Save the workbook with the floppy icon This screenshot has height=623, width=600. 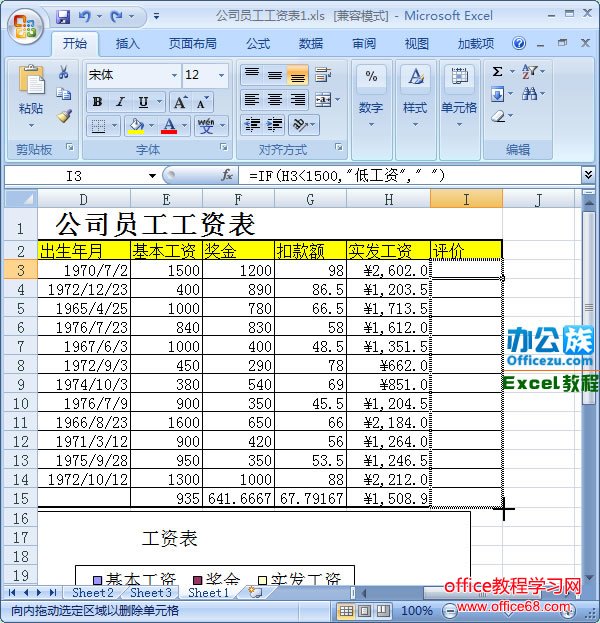(x=63, y=16)
